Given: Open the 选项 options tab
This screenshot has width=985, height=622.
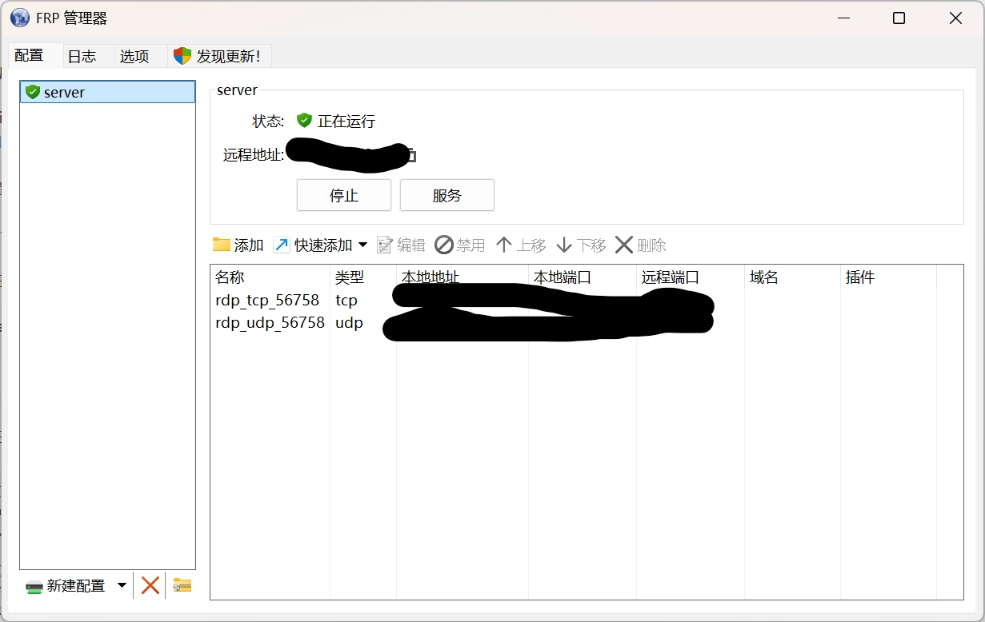Looking at the screenshot, I should point(134,56).
